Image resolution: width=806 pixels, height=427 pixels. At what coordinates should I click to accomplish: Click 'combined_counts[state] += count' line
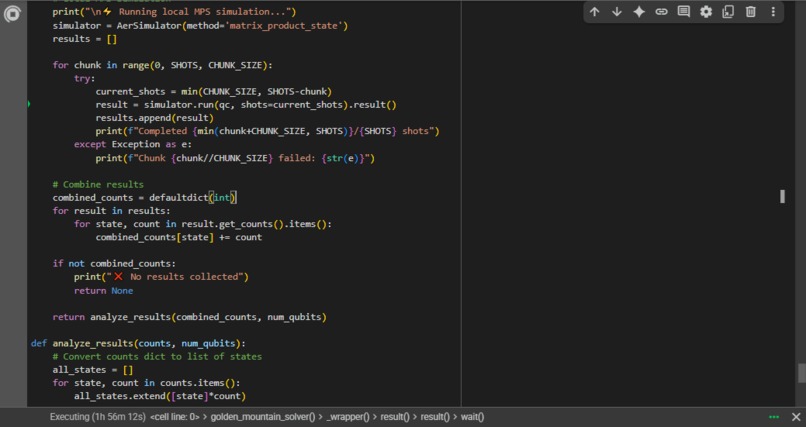[178, 237]
